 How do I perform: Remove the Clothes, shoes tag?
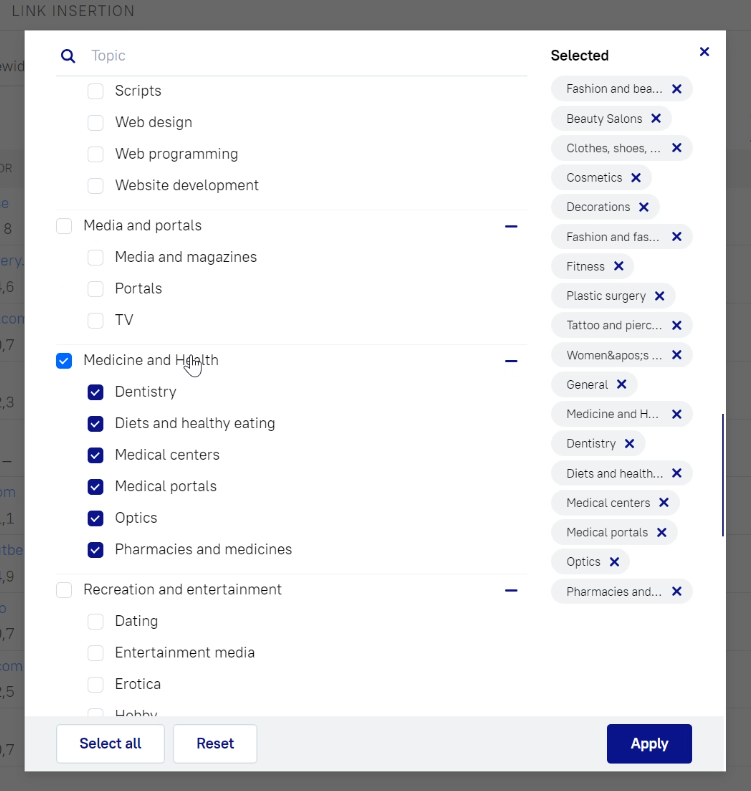coord(677,148)
